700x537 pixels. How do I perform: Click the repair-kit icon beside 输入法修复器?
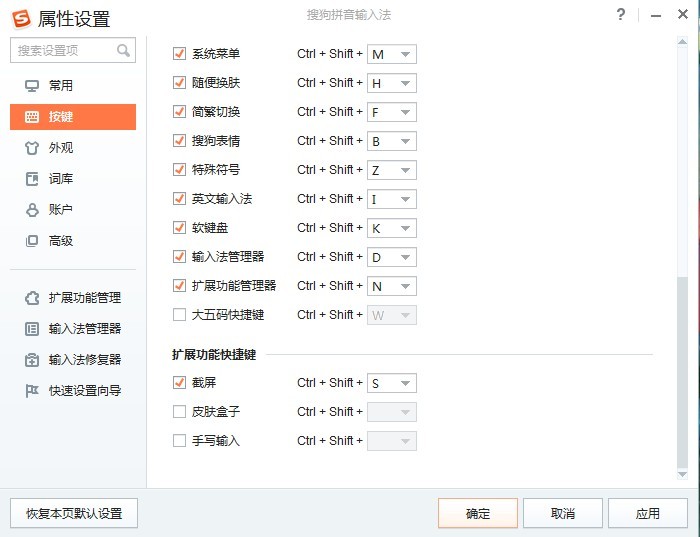point(32,360)
